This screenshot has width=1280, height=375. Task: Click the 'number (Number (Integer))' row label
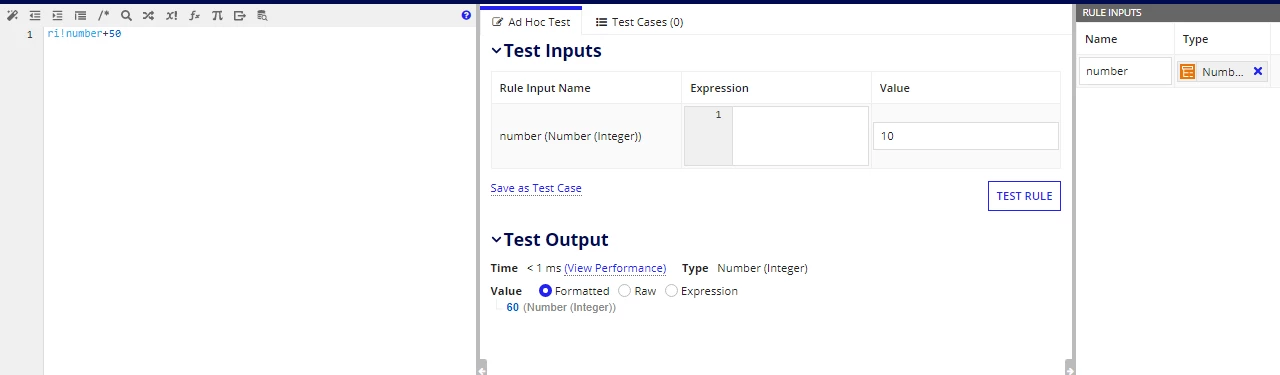[570, 136]
